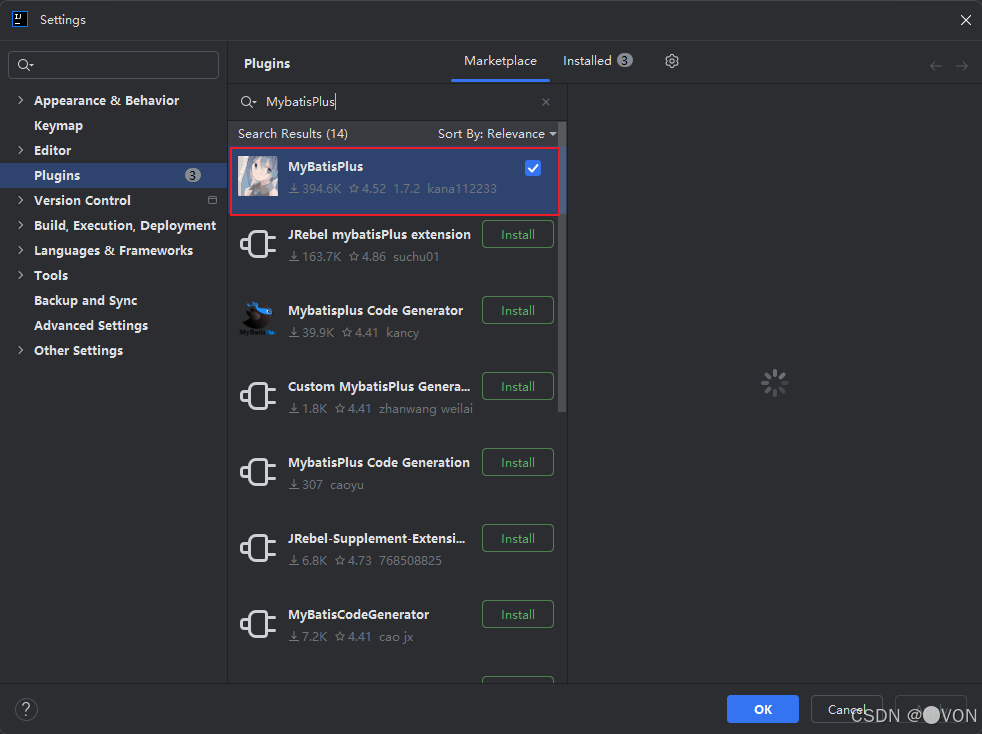Click the settings search input field

coord(113,65)
